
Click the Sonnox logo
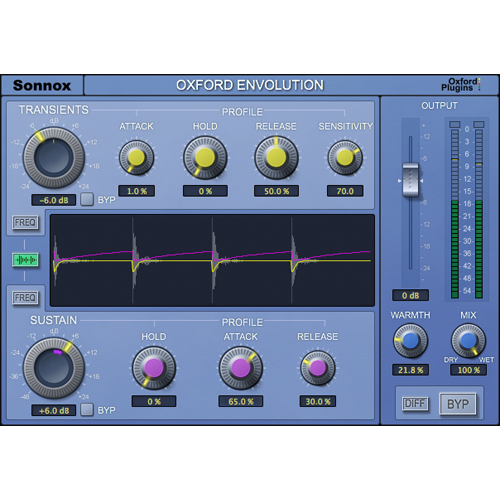42,85
